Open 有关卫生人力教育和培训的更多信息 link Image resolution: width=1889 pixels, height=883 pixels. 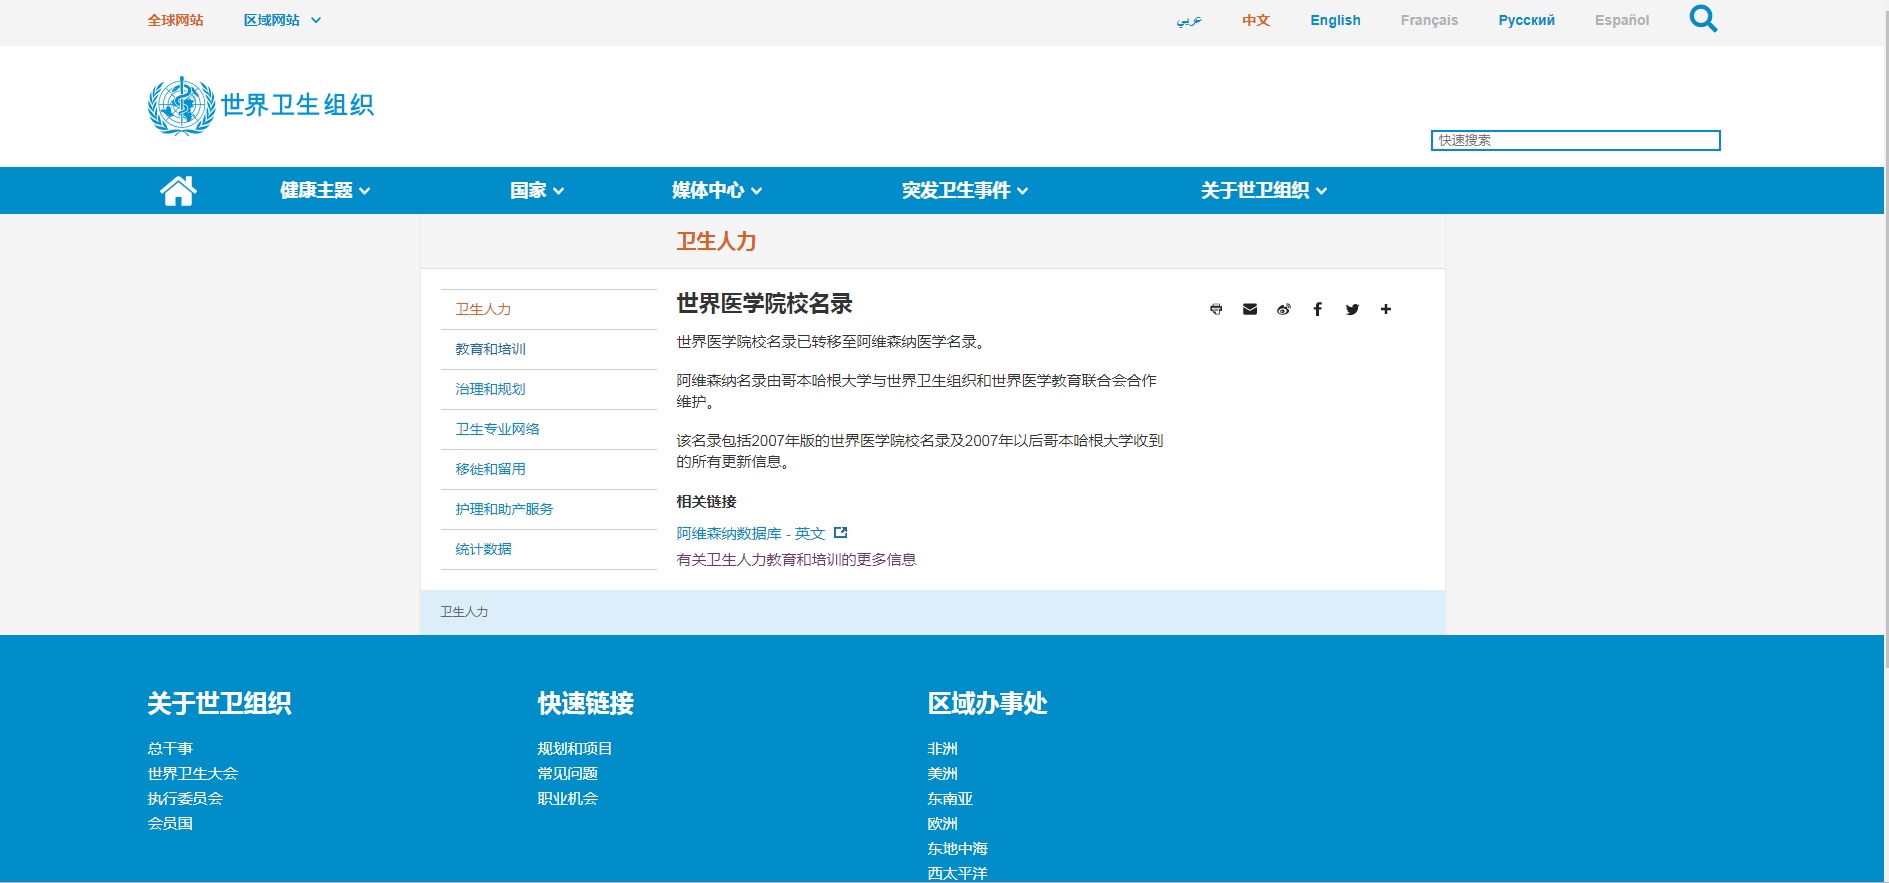point(796,559)
